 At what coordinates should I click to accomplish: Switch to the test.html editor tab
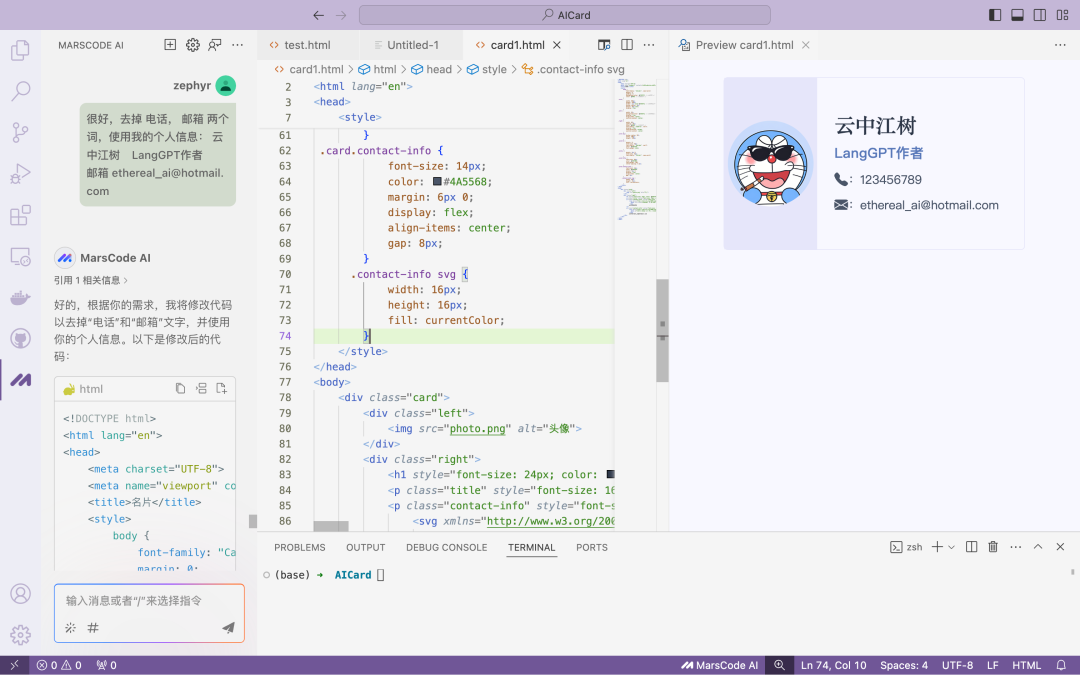coord(307,45)
